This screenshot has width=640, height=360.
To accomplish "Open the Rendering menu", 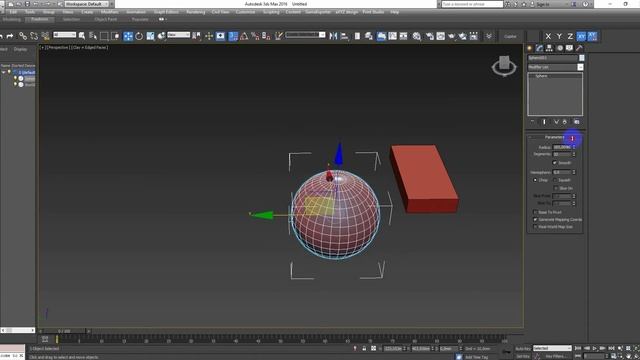I will (196, 12).
